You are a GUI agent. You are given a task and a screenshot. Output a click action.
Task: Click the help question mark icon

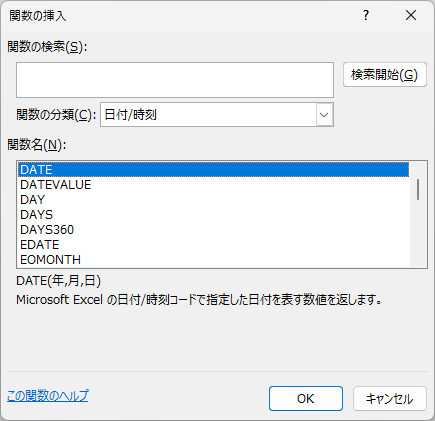tap(366, 15)
